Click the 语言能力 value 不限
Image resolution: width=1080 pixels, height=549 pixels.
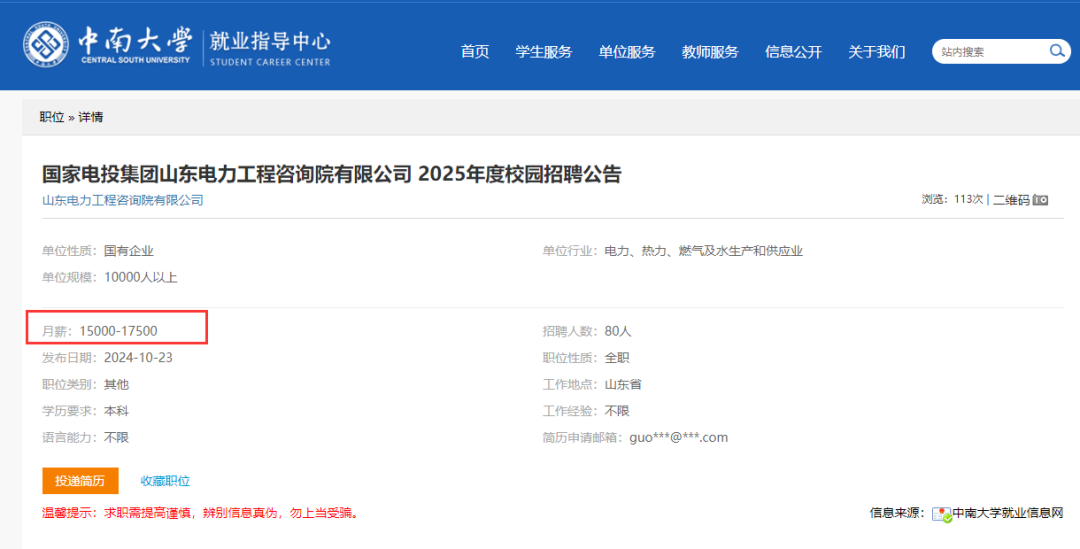coord(116,437)
